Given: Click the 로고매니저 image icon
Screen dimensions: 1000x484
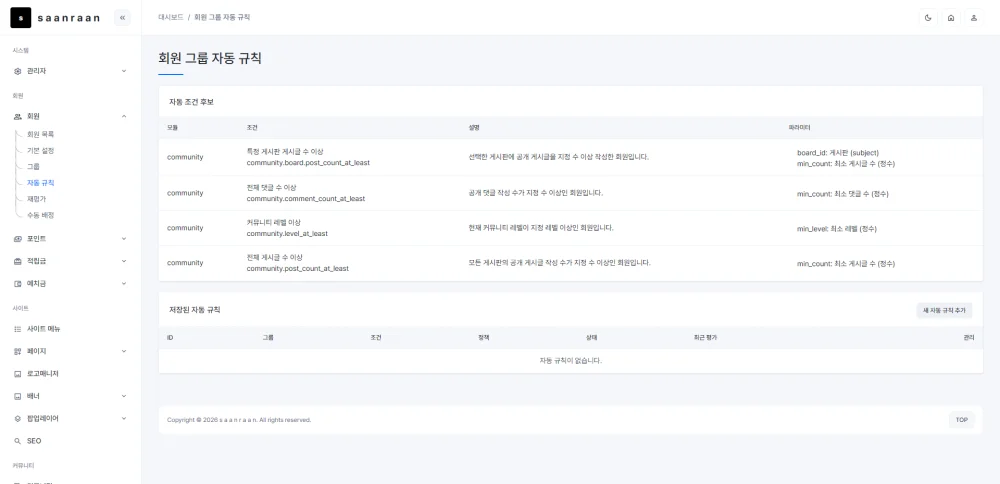Looking at the screenshot, I should tap(18, 374).
